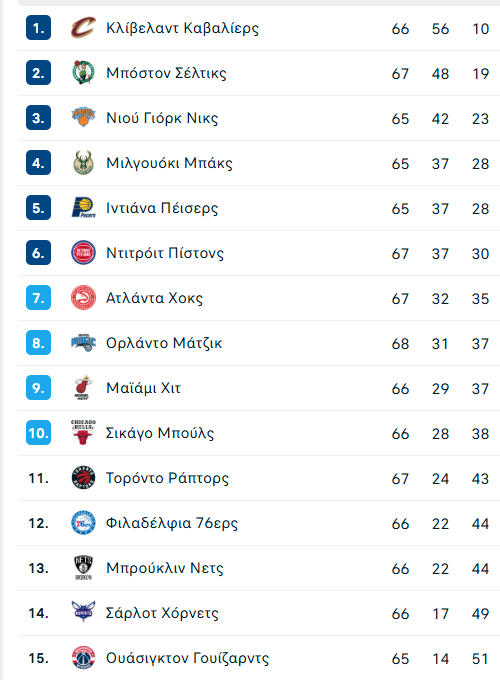The image size is (500, 680).
Task: Click the Detroit Pistons round logo
Action: (83, 253)
